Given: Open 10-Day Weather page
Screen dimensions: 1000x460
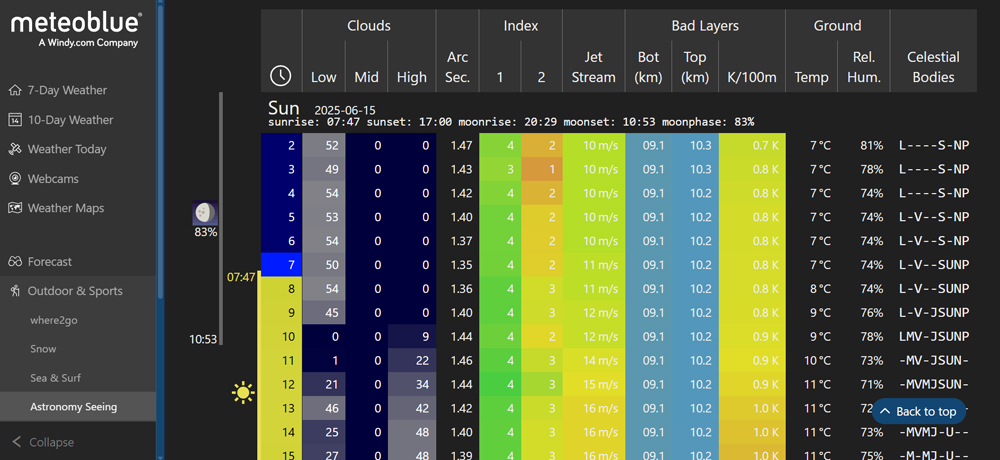Looking at the screenshot, I should click(x=70, y=119).
